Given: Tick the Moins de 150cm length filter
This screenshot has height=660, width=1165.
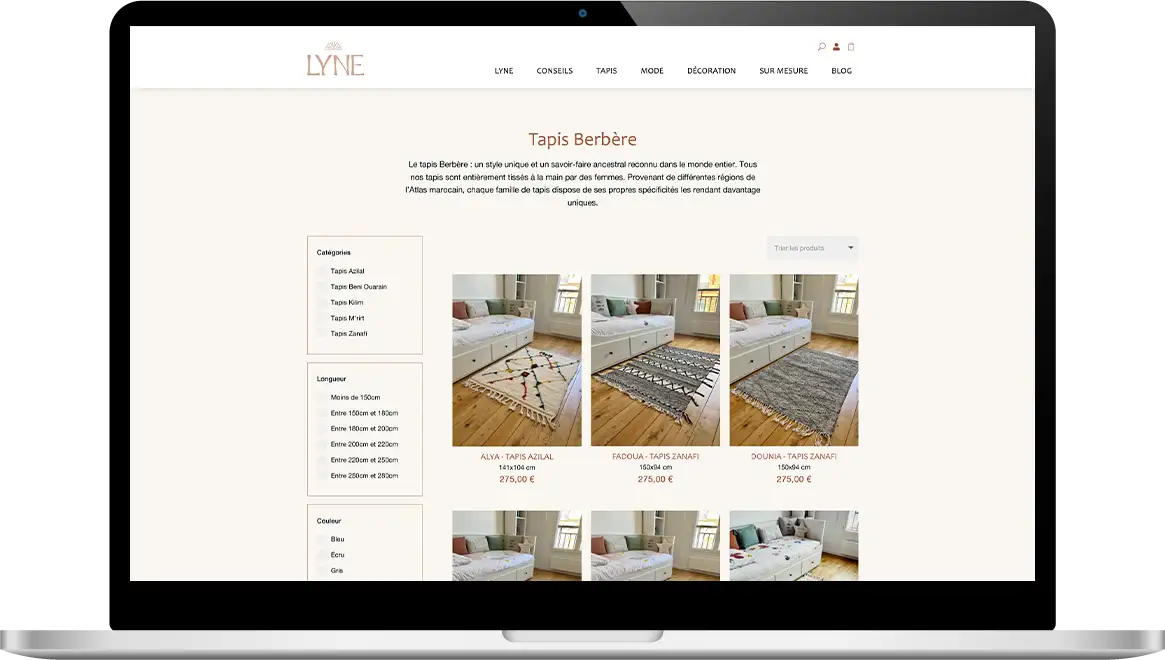Looking at the screenshot, I should click(x=322, y=398).
